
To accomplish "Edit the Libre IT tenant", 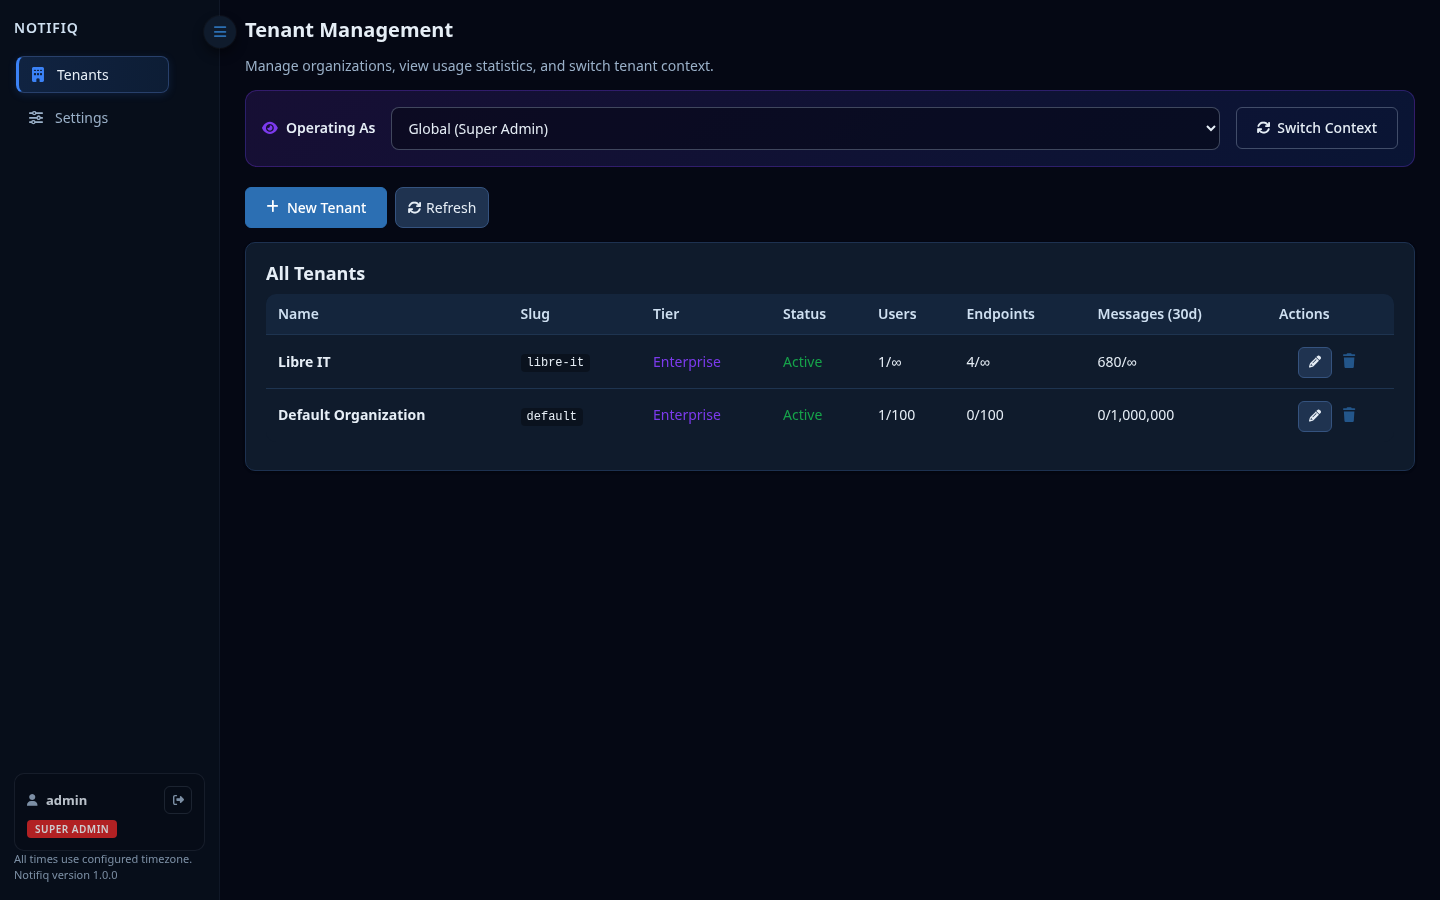I will [1315, 362].
